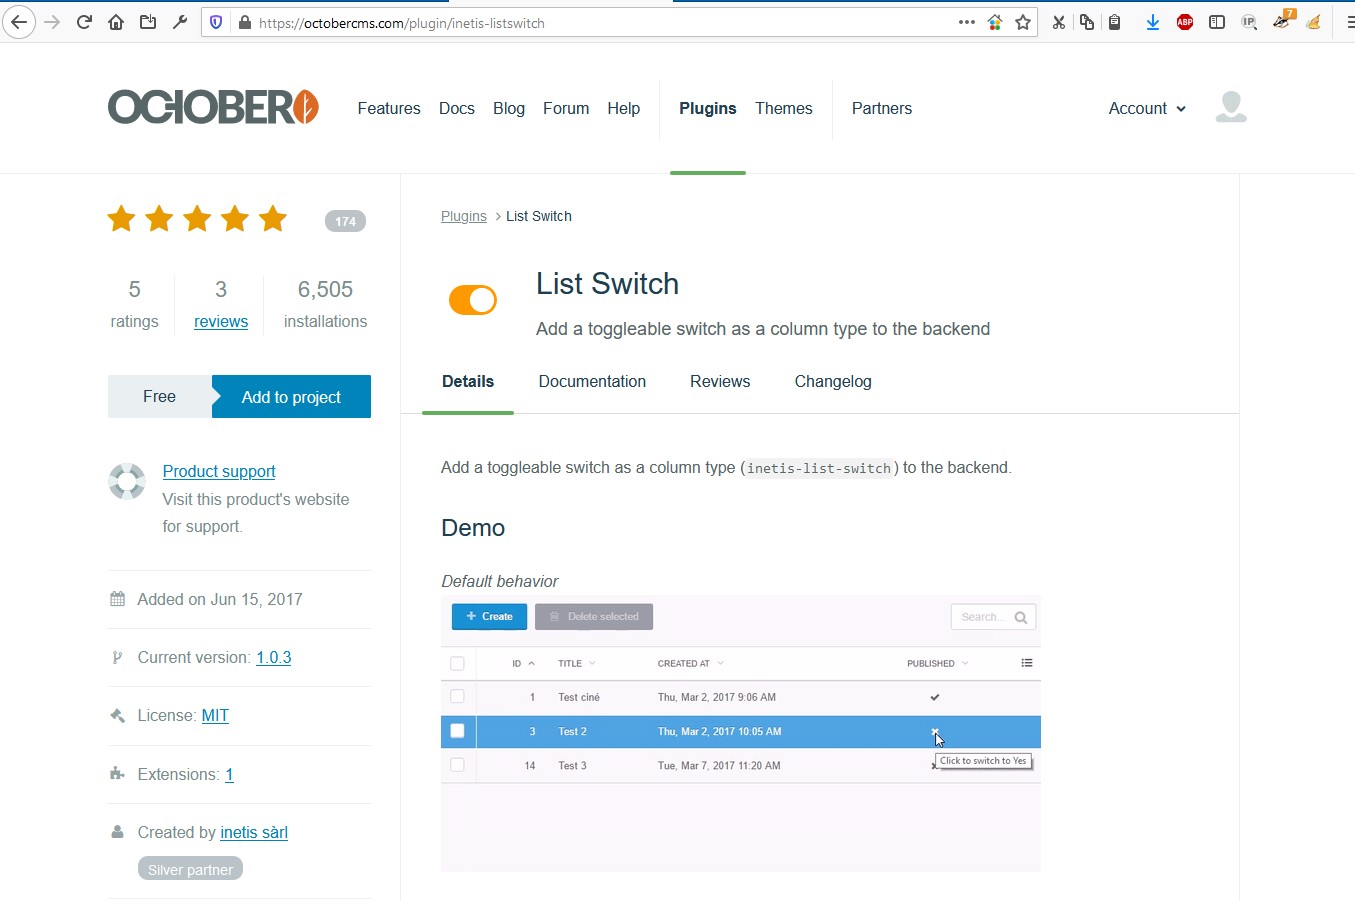Click the October CMS logo

pyautogui.click(x=213, y=107)
